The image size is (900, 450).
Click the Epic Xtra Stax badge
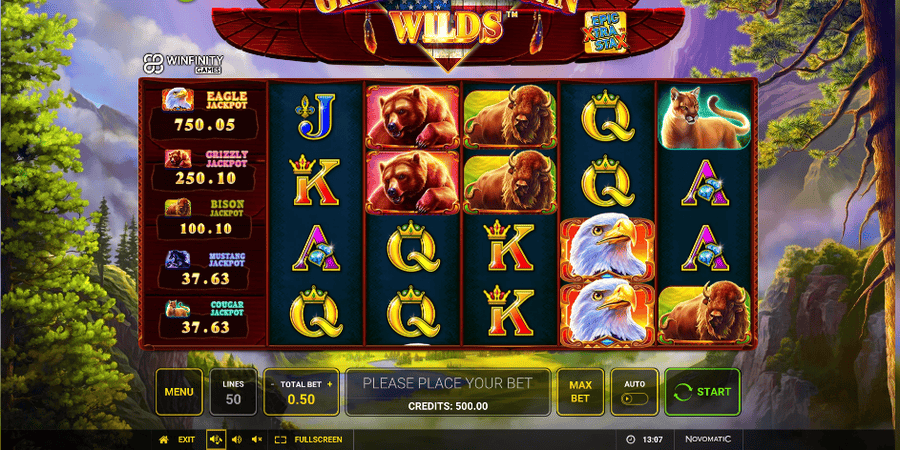[x=605, y=32]
